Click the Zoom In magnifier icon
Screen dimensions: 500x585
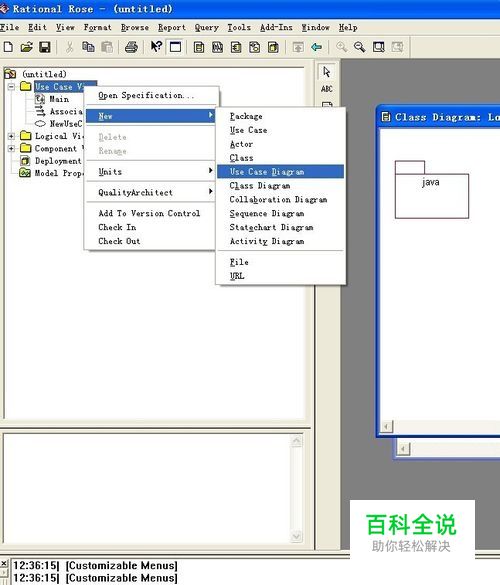point(341,47)
